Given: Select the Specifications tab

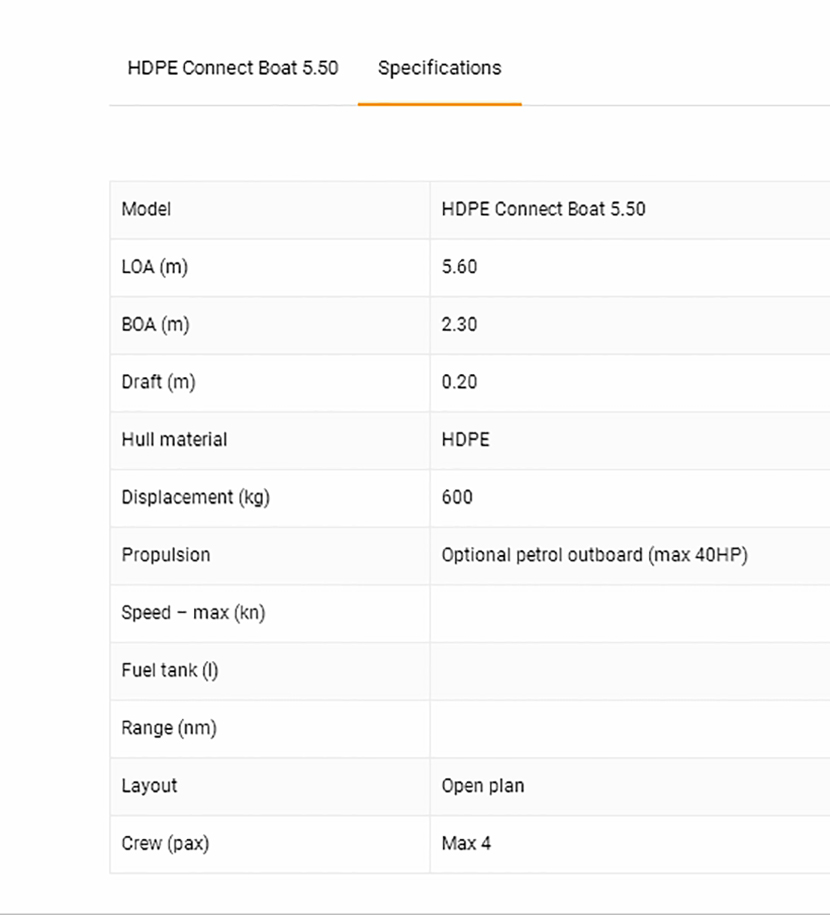Looking at the screenshot, I should pos(439,68).
